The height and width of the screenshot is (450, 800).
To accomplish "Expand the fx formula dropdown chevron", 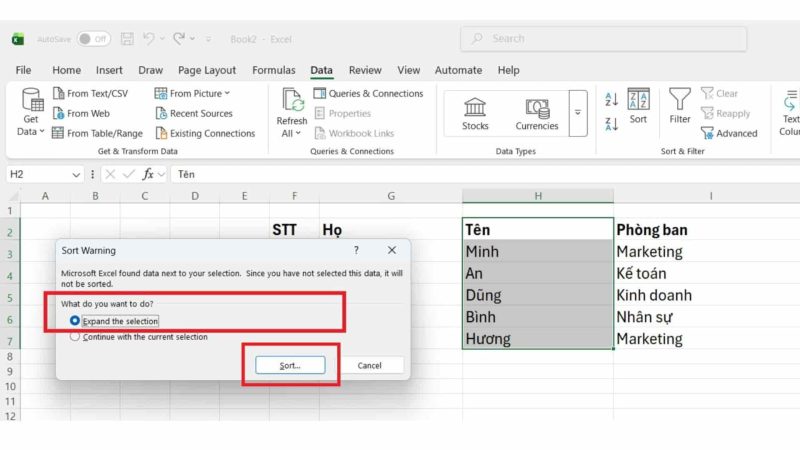I will point(161,174).
